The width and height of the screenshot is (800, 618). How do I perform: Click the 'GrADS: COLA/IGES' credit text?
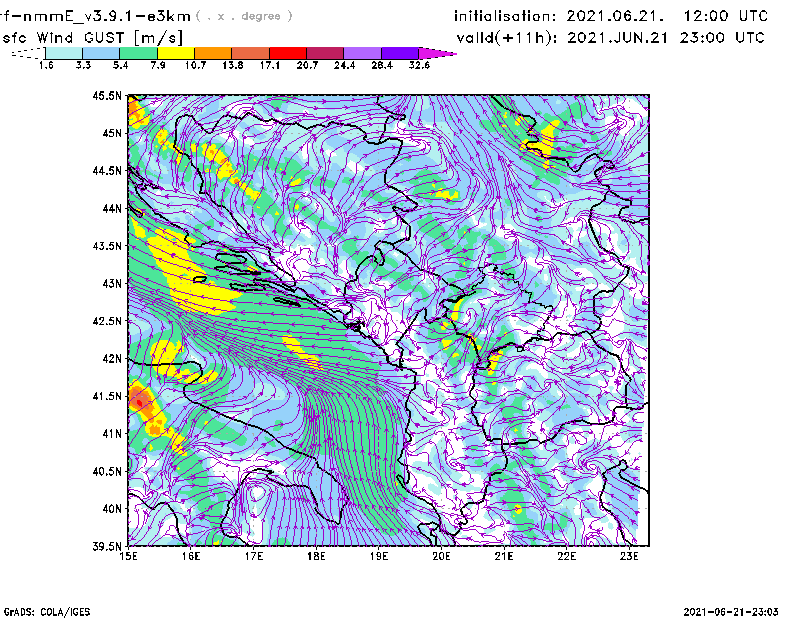coord(47,612)
